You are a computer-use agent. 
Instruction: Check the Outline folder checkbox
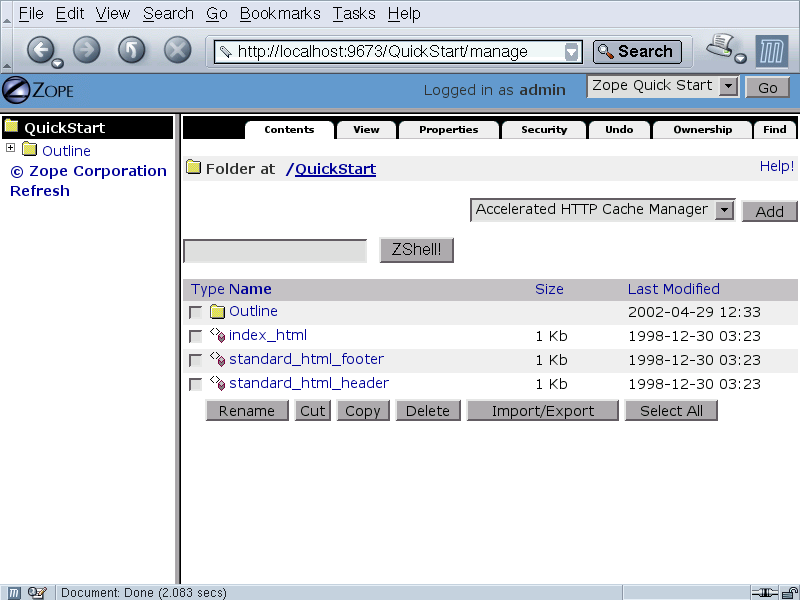pyautogui.click(x=196, y=313)
